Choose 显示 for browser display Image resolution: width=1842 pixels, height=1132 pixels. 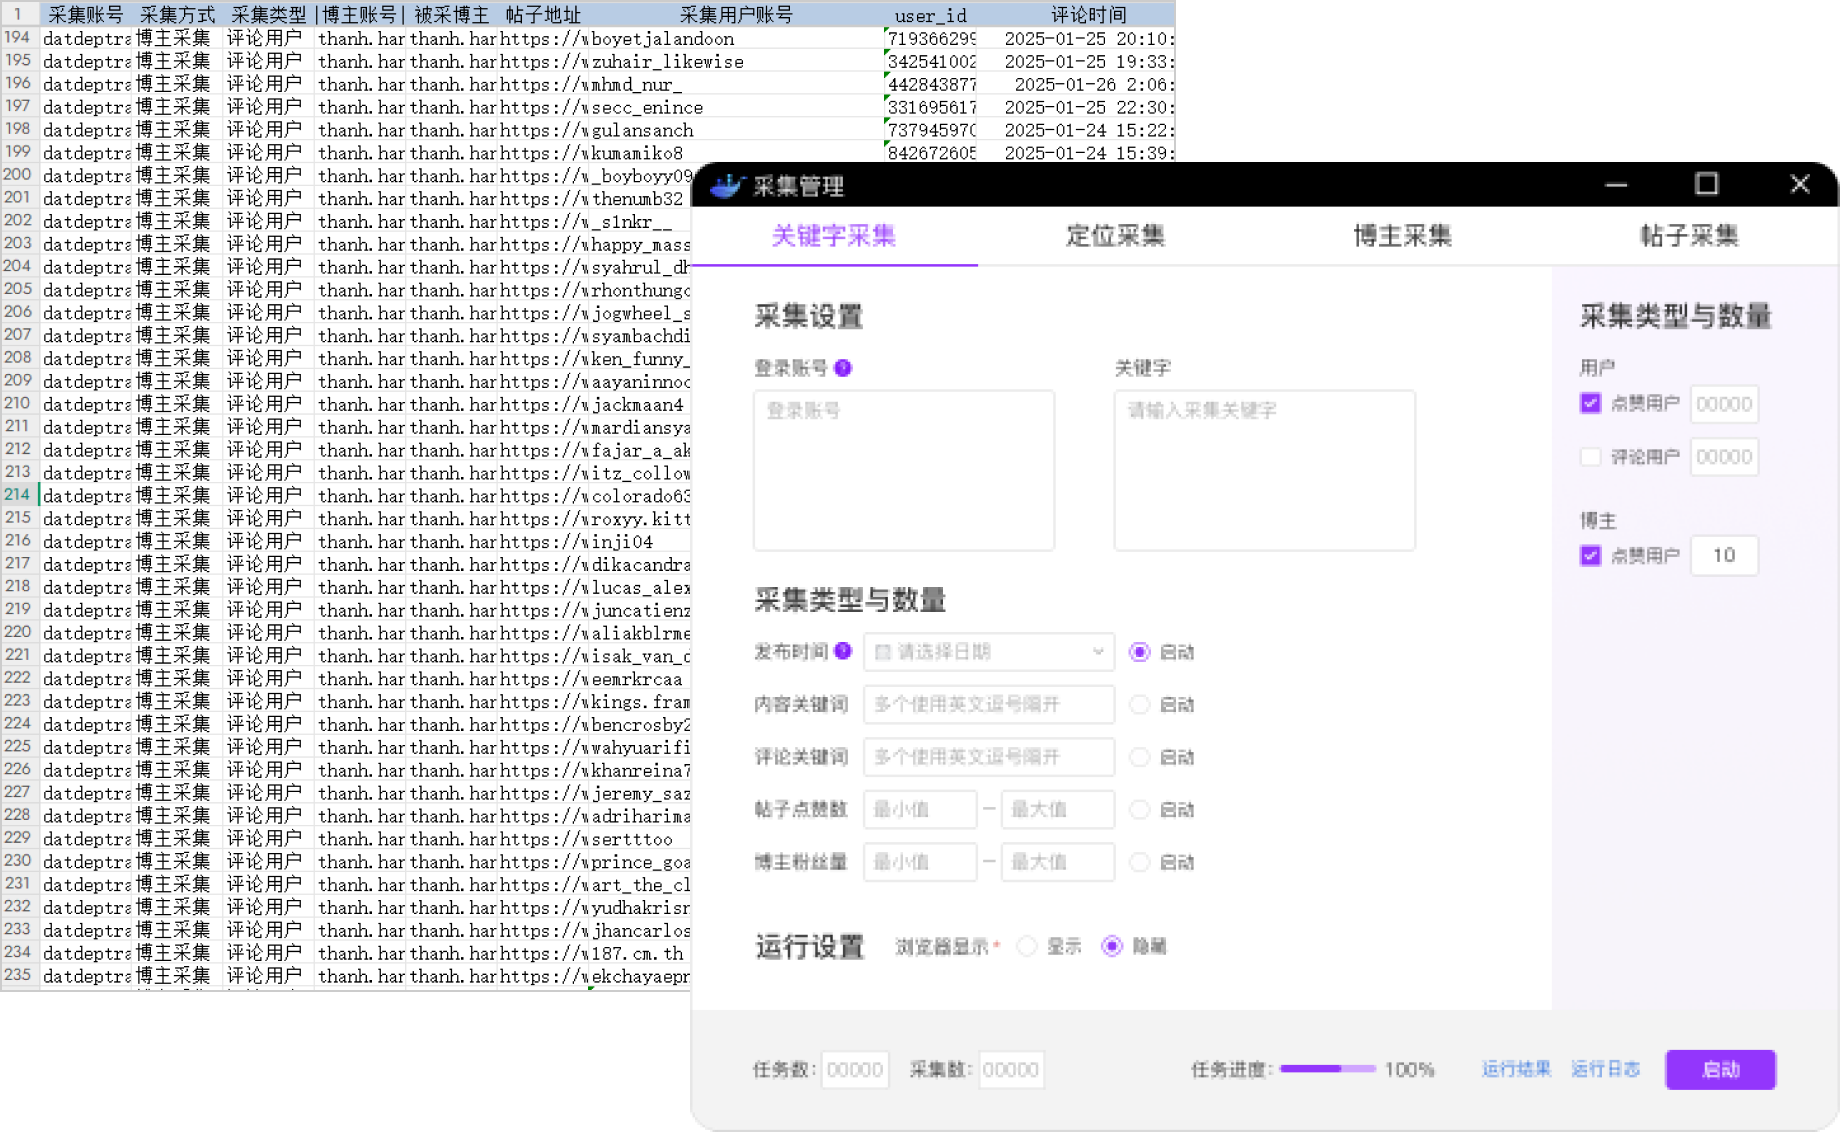click(1027, 946)
